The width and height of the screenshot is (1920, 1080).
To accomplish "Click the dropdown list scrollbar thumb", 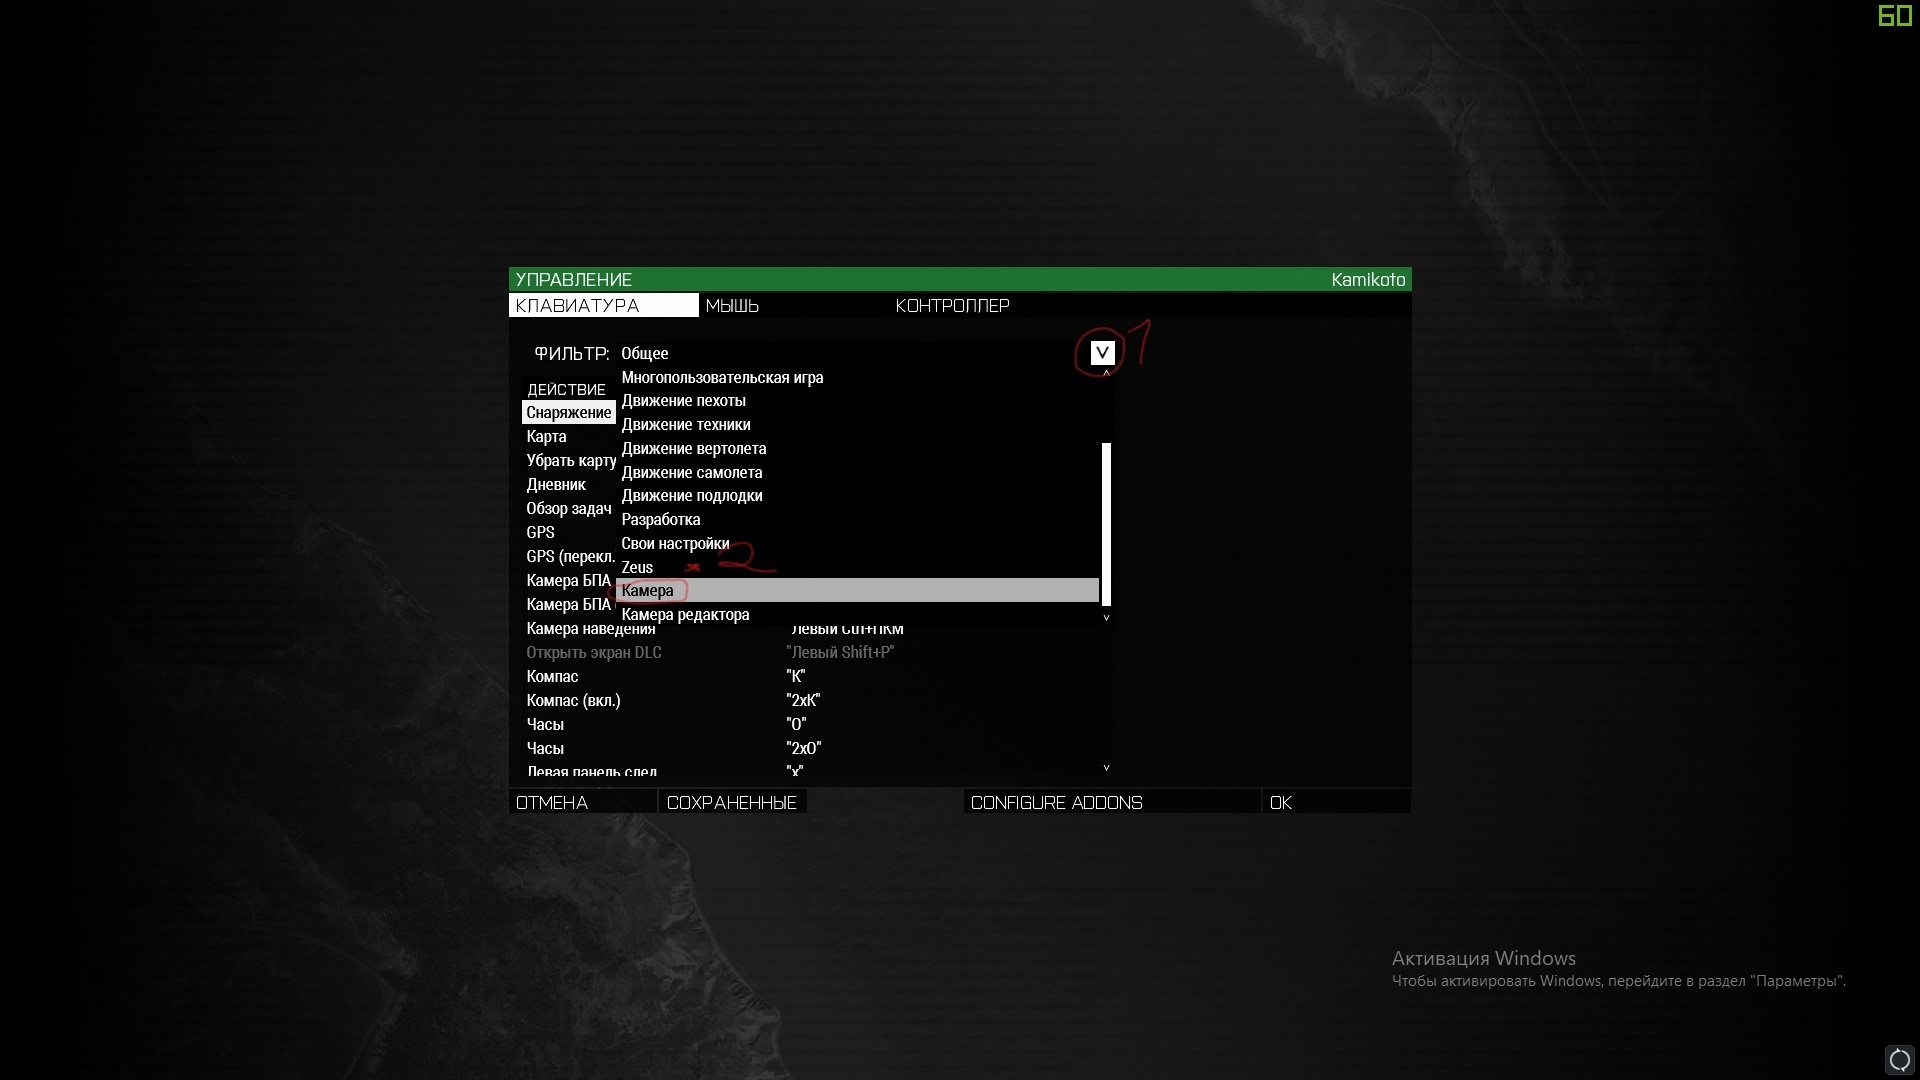I will tap(1106, 524).
